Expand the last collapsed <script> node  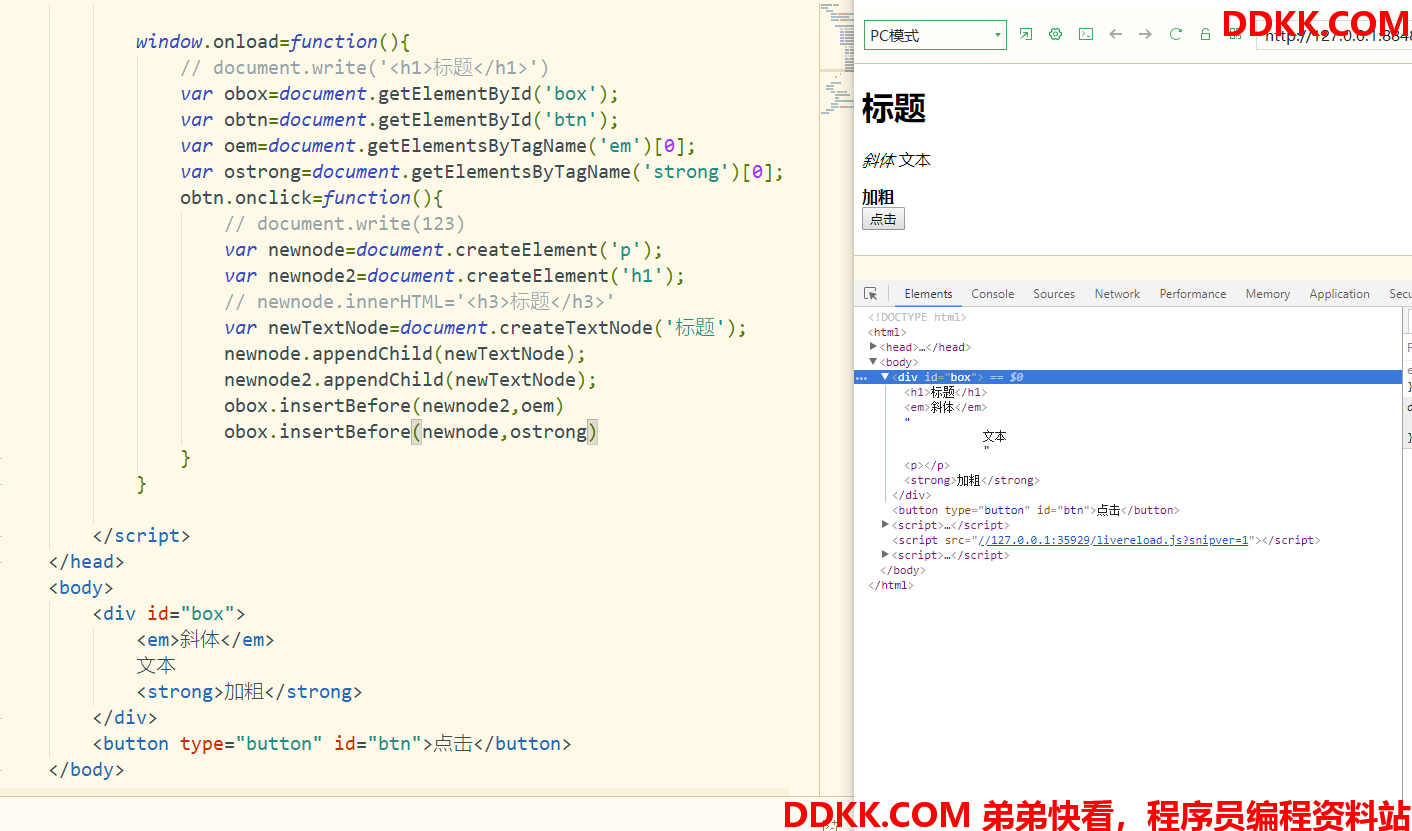[885, 554]
